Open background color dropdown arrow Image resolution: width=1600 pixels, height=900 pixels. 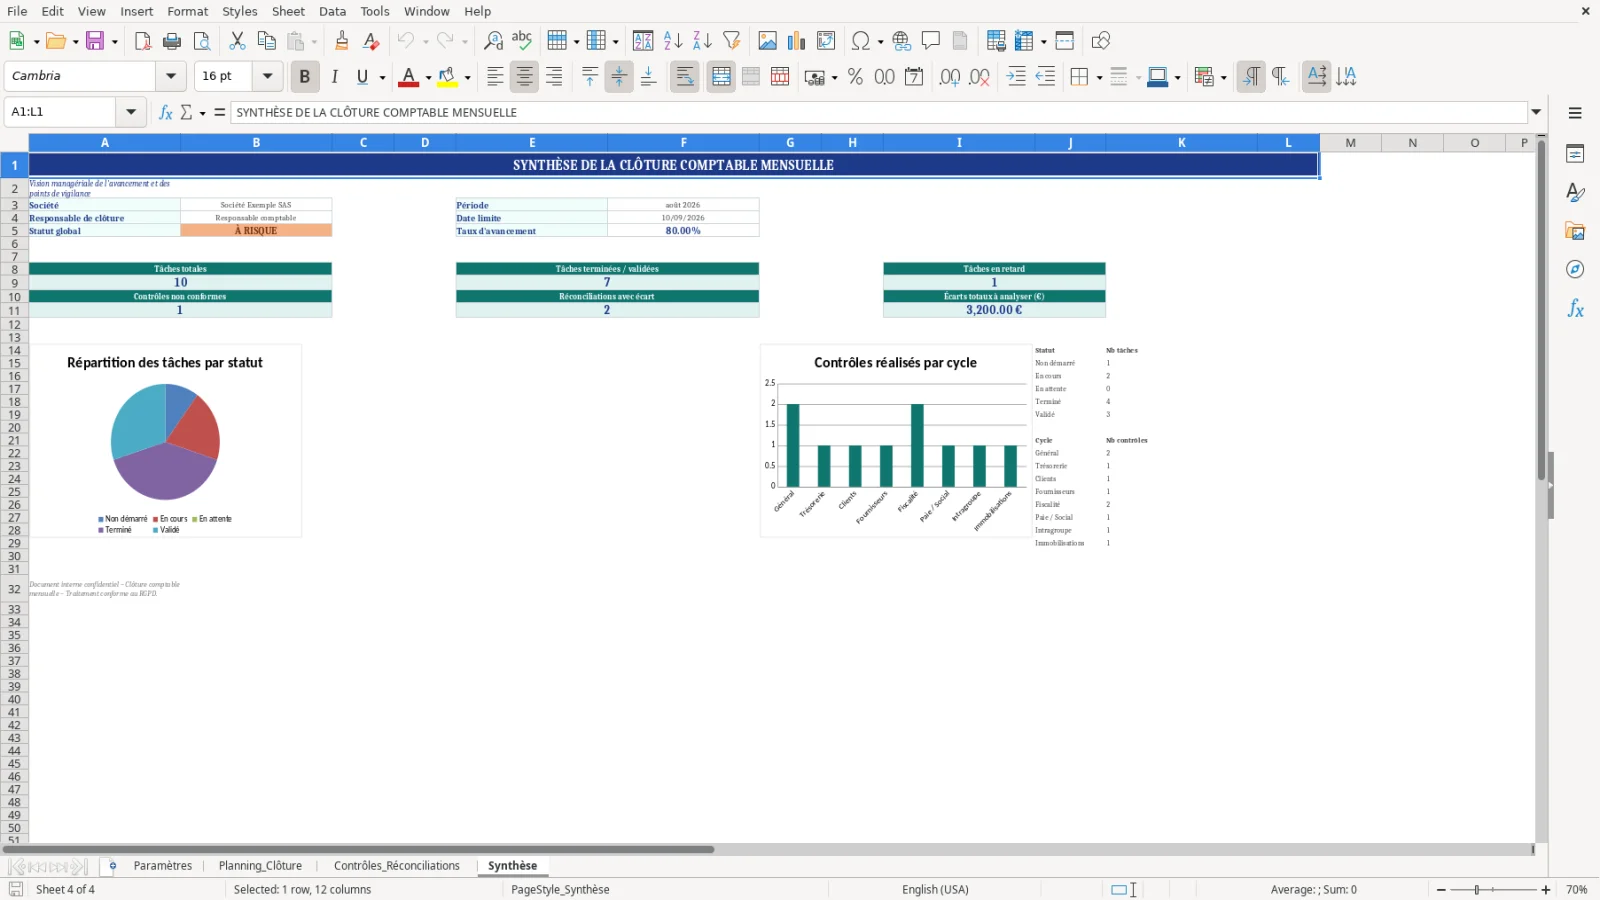coord(467,77)
